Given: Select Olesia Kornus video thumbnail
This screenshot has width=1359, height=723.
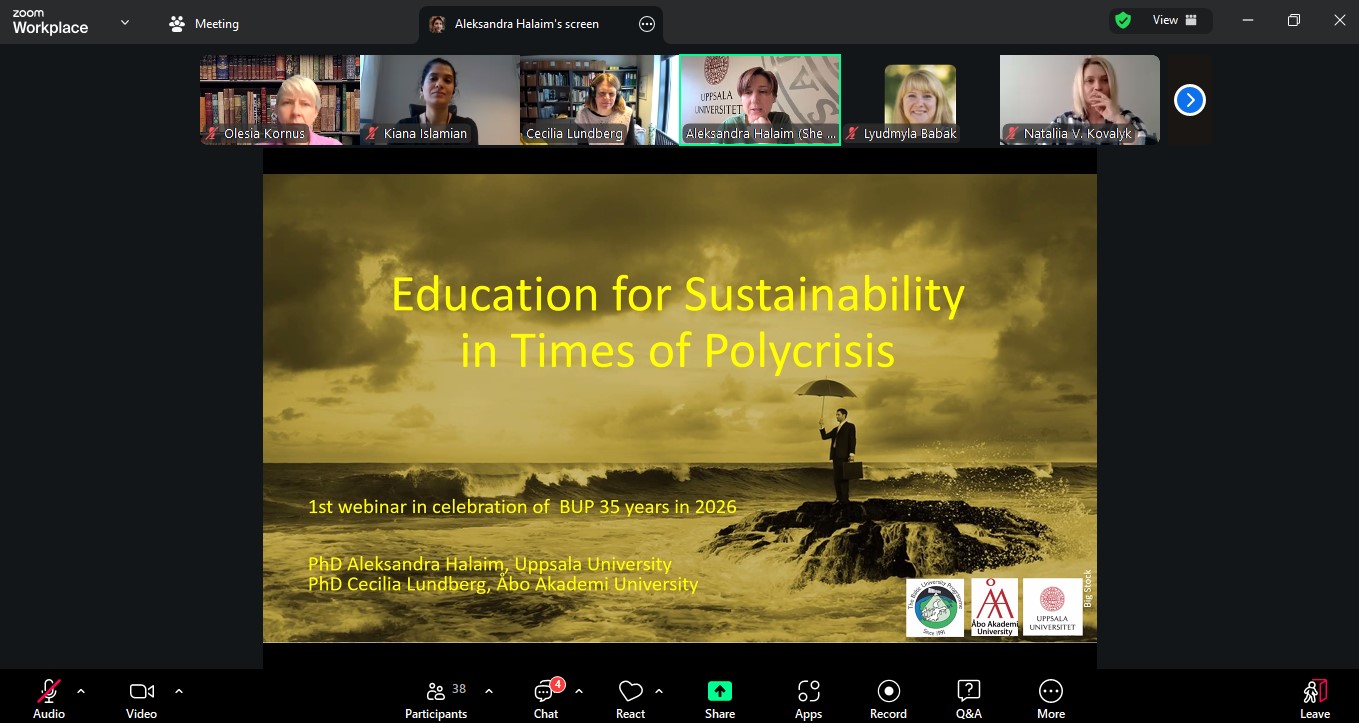Looking at the screenshot, I should (279, 100).
